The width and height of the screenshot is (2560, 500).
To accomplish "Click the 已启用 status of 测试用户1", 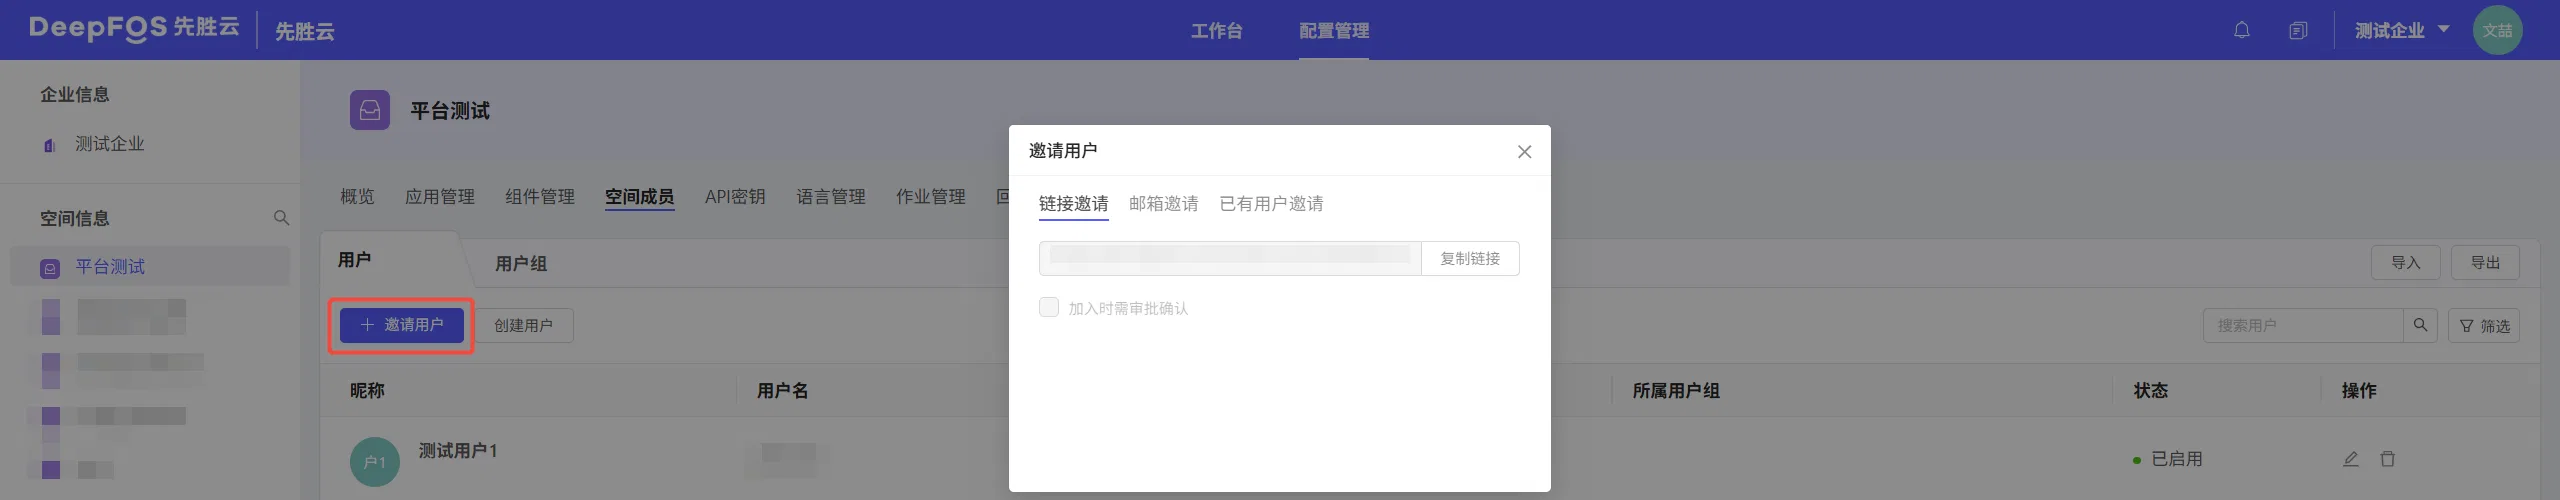I will click(2168, 459).
